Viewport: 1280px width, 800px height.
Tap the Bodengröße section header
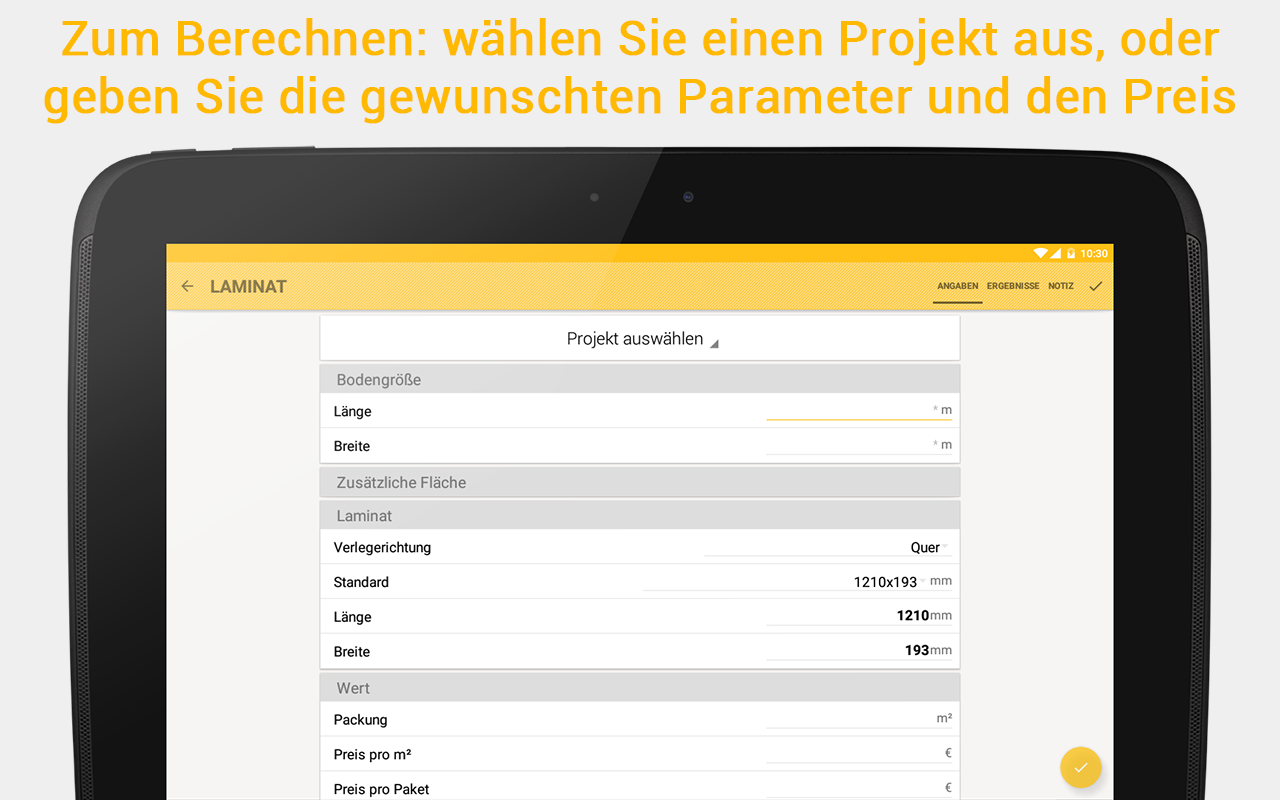(x=640, y=379)
